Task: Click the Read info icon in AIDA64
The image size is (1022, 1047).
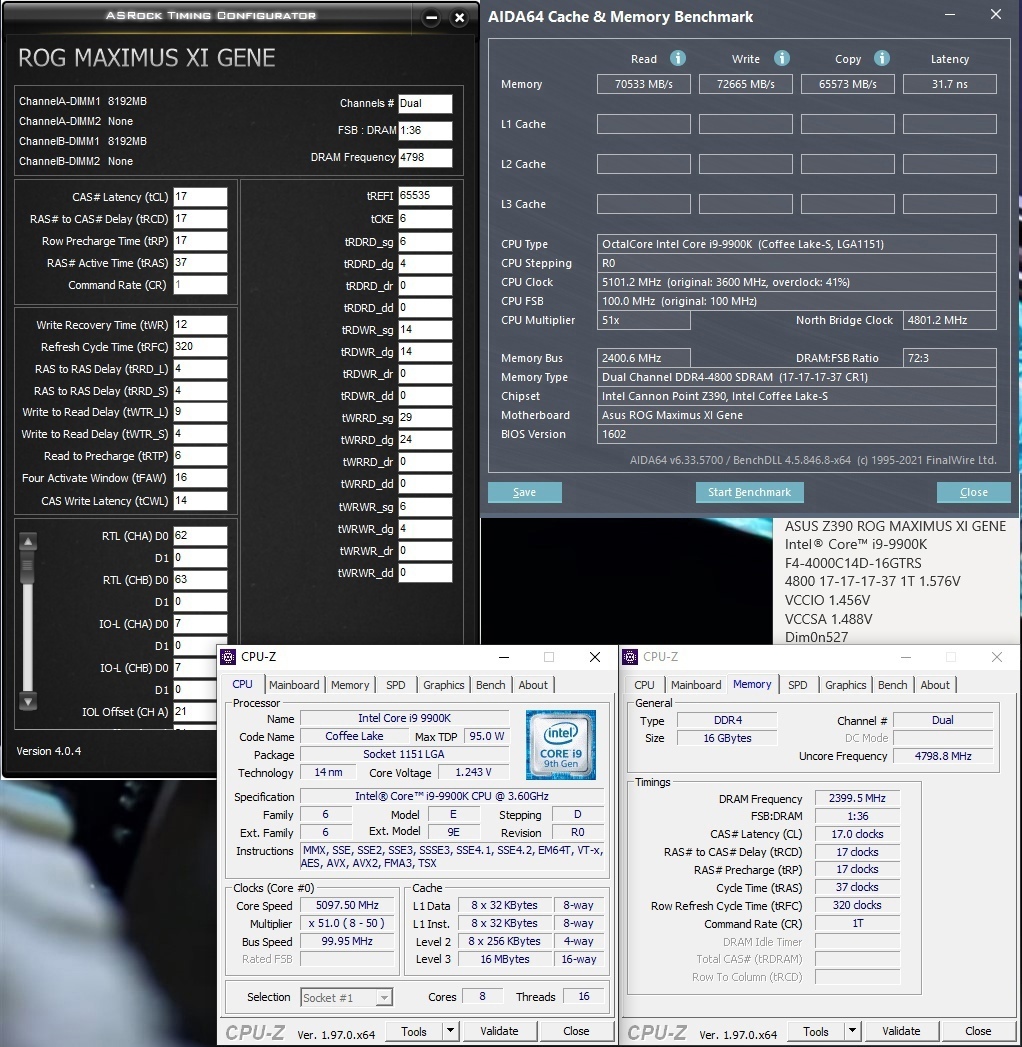Action: [x=678, y=58]
